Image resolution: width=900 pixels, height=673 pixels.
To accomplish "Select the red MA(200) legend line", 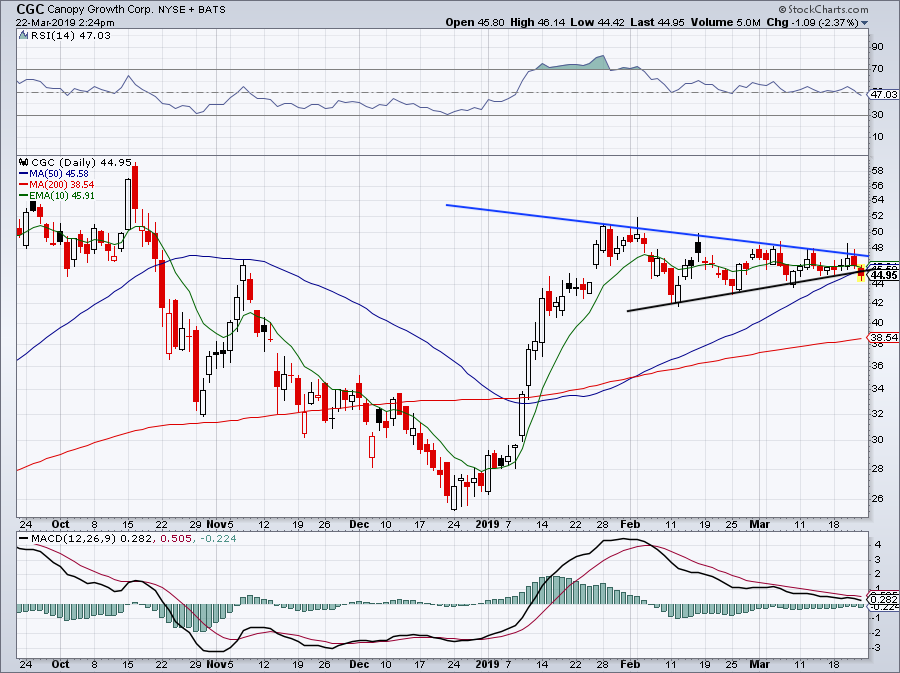I will click(x=24, y=185).
